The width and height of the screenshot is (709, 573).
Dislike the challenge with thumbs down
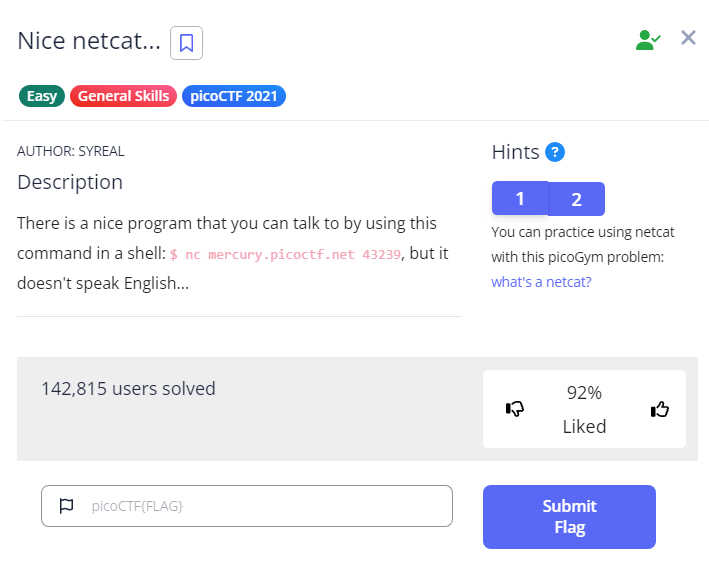pyautogui.click(x=516, y=408)
